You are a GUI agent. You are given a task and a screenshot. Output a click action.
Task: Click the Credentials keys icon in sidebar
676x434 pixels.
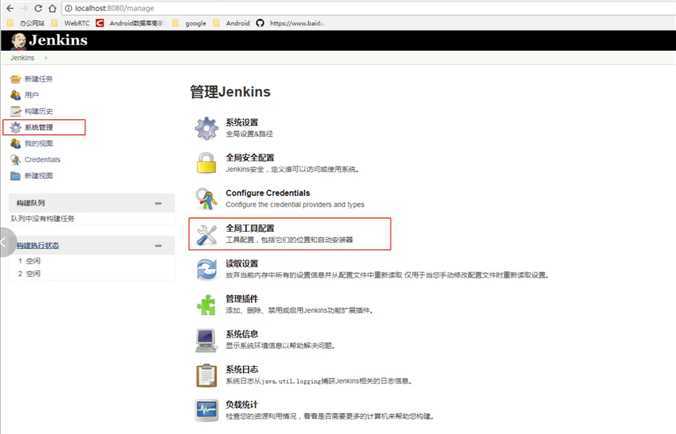(16, 160)
